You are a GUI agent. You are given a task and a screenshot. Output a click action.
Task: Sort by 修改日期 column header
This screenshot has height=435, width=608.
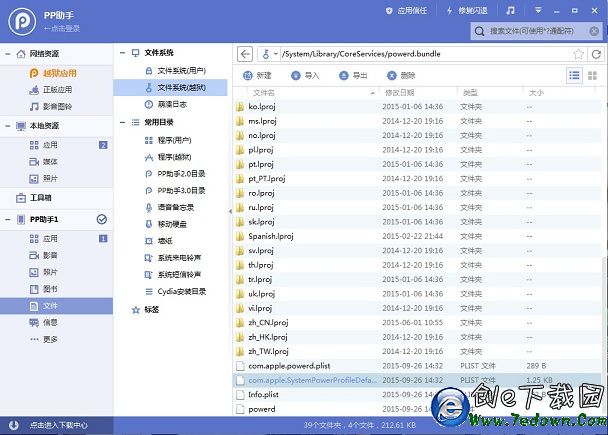pos(399,93)
